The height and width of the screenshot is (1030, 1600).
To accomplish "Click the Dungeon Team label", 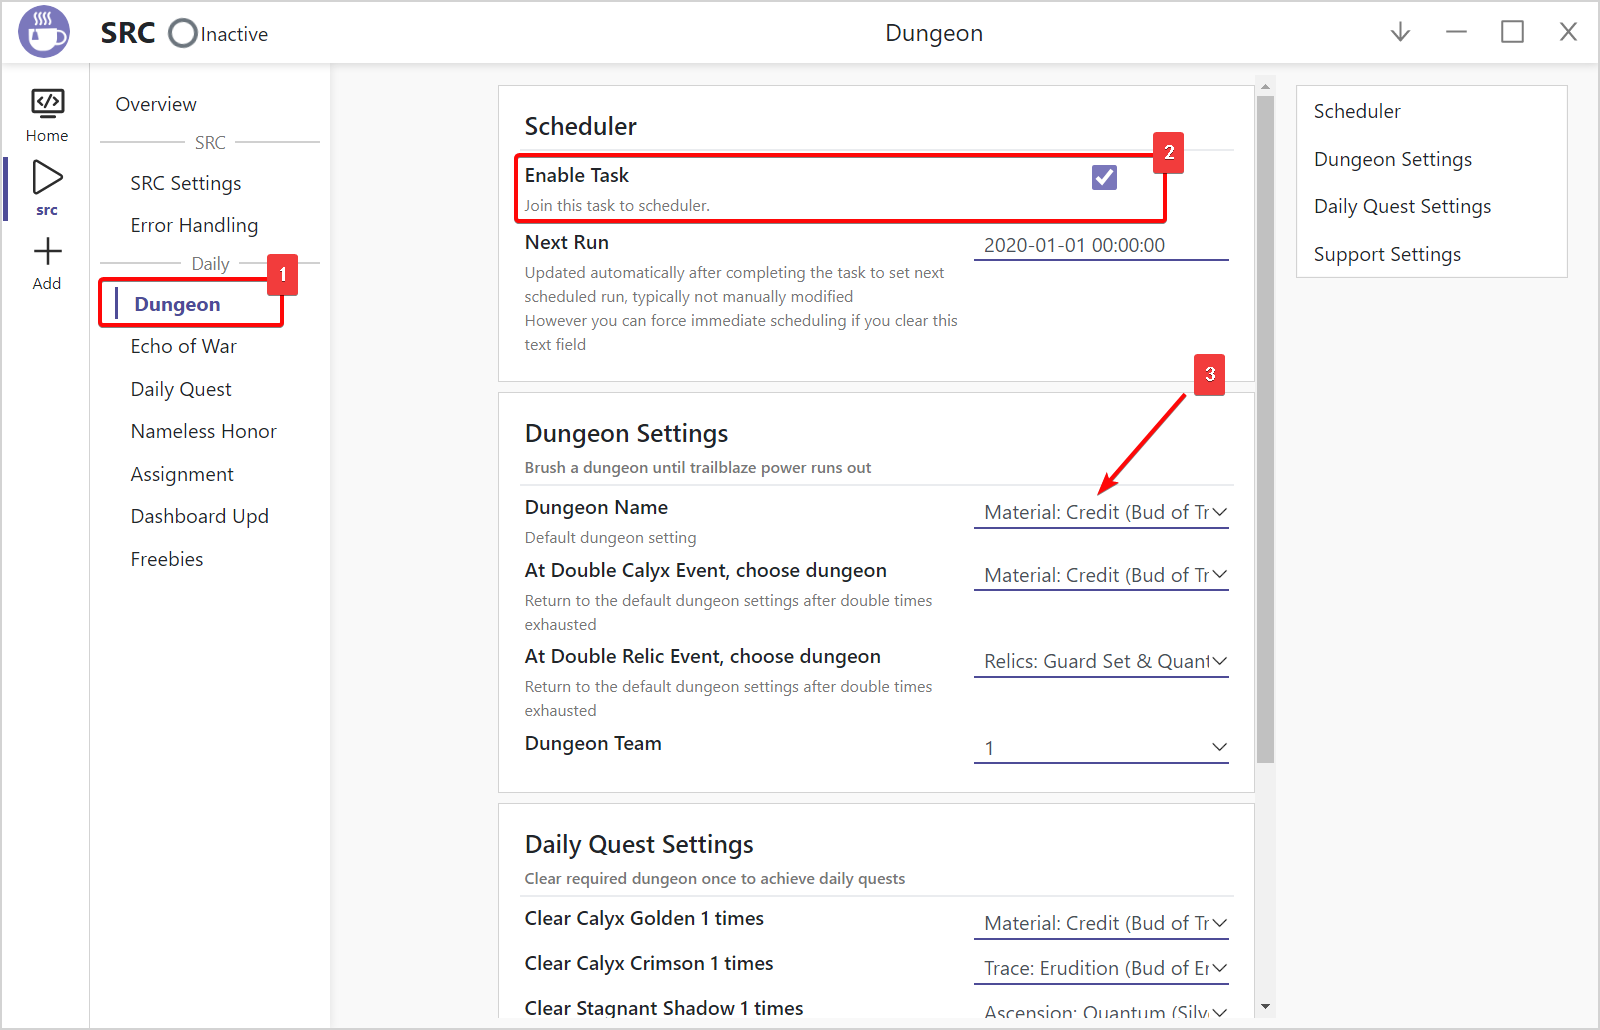I will tap(593, 743).
